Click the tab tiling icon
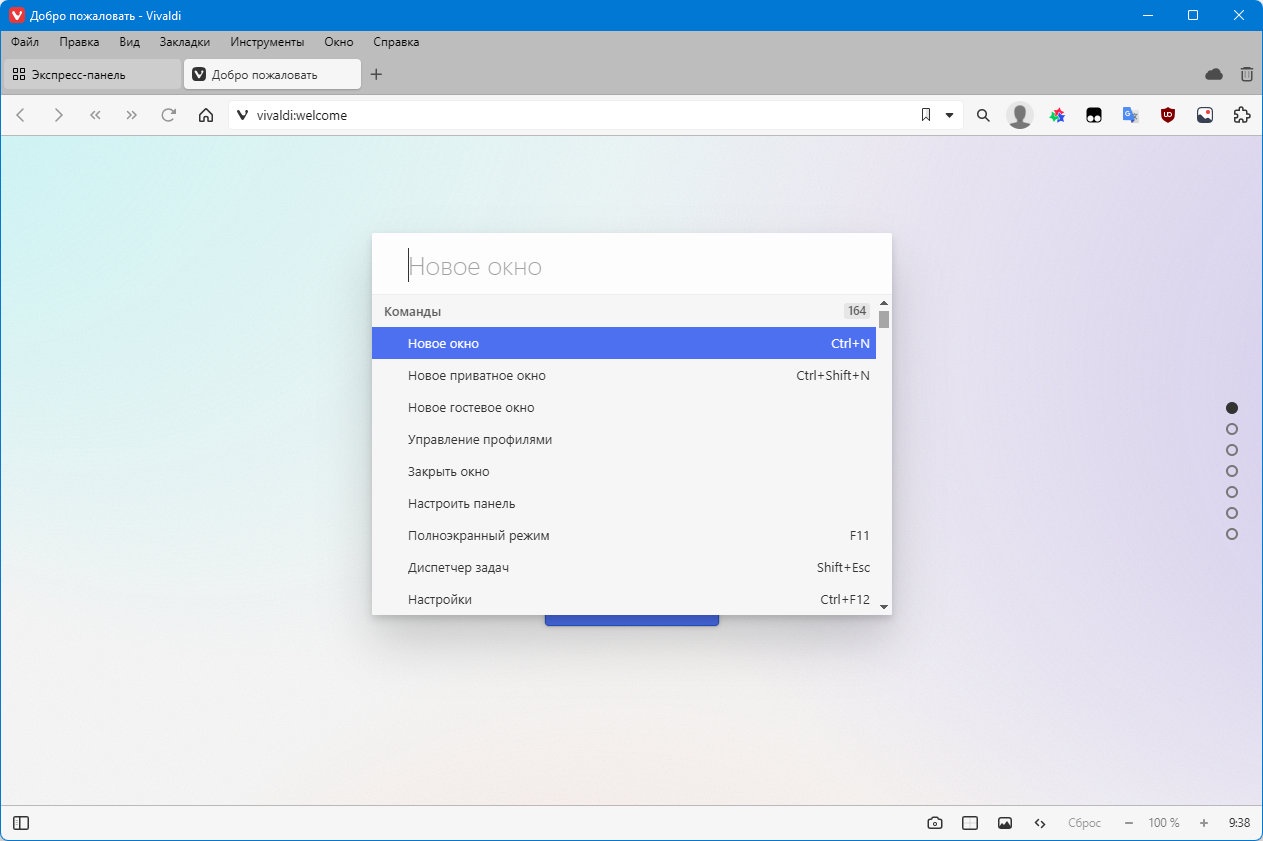 coord(970,823)
